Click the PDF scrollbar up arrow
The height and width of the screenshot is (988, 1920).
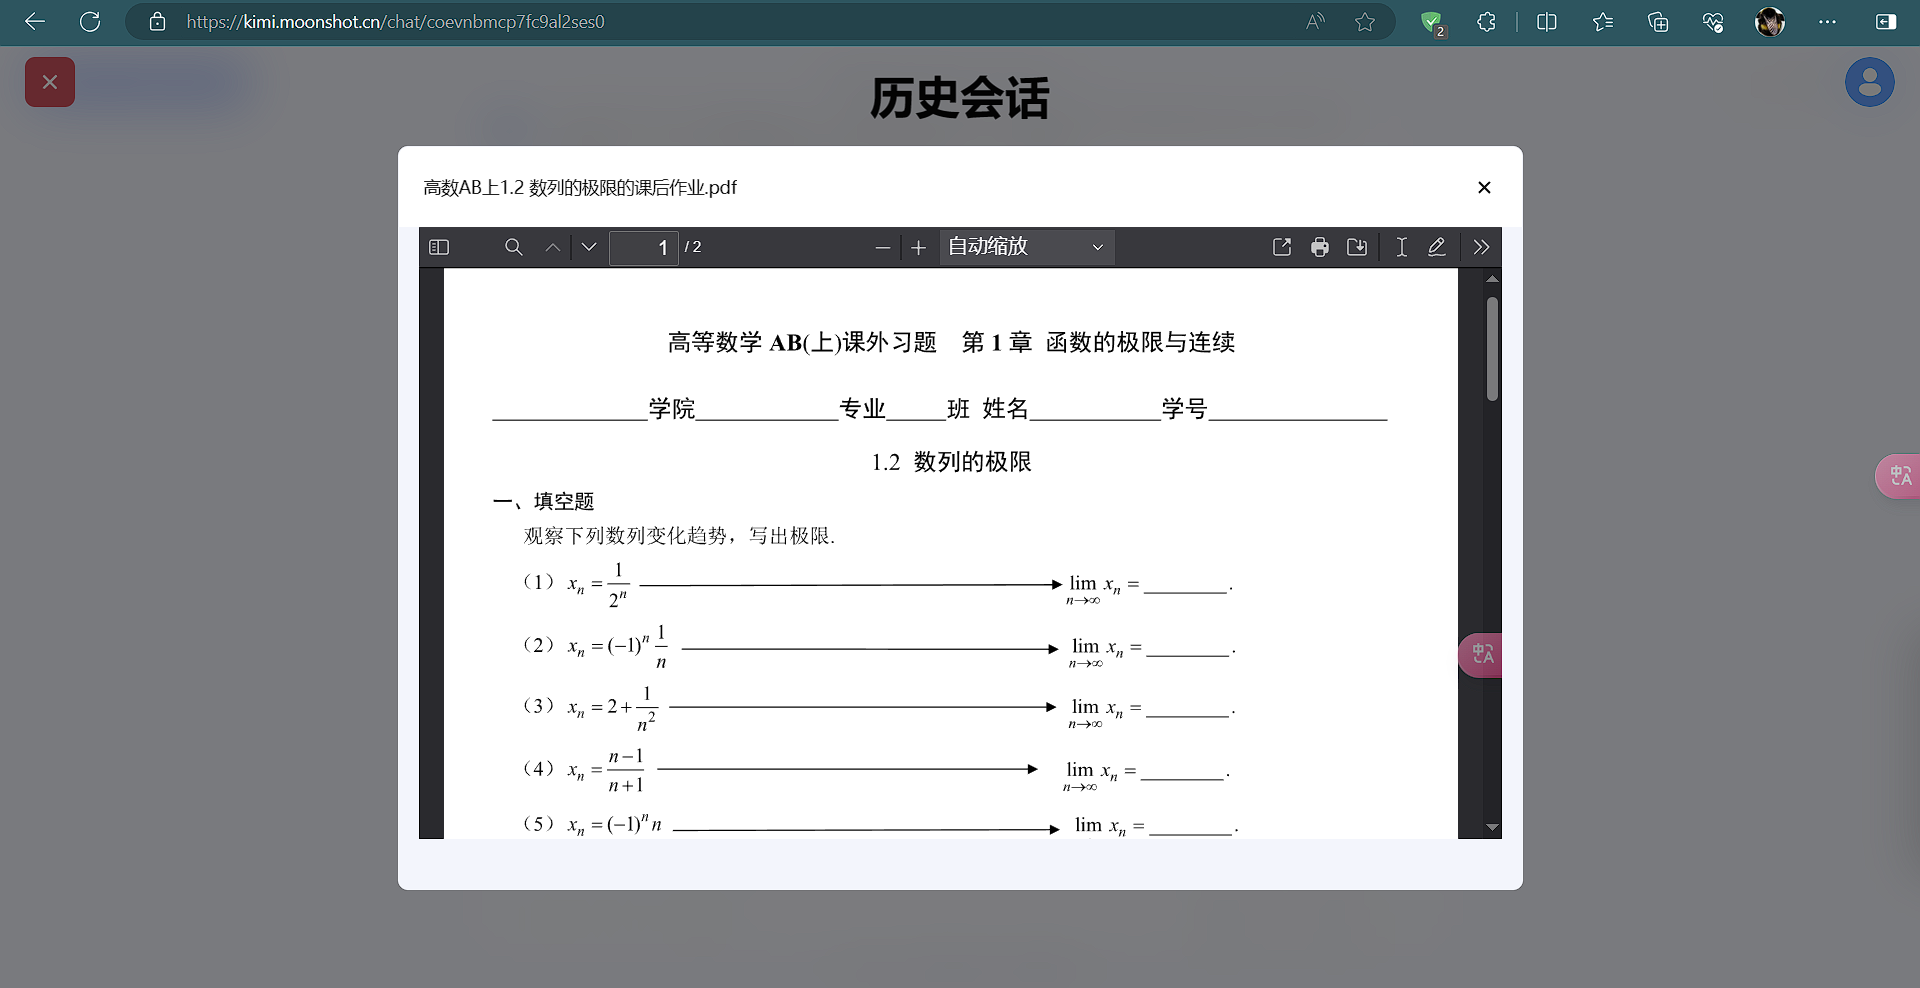click(1492, 279)
